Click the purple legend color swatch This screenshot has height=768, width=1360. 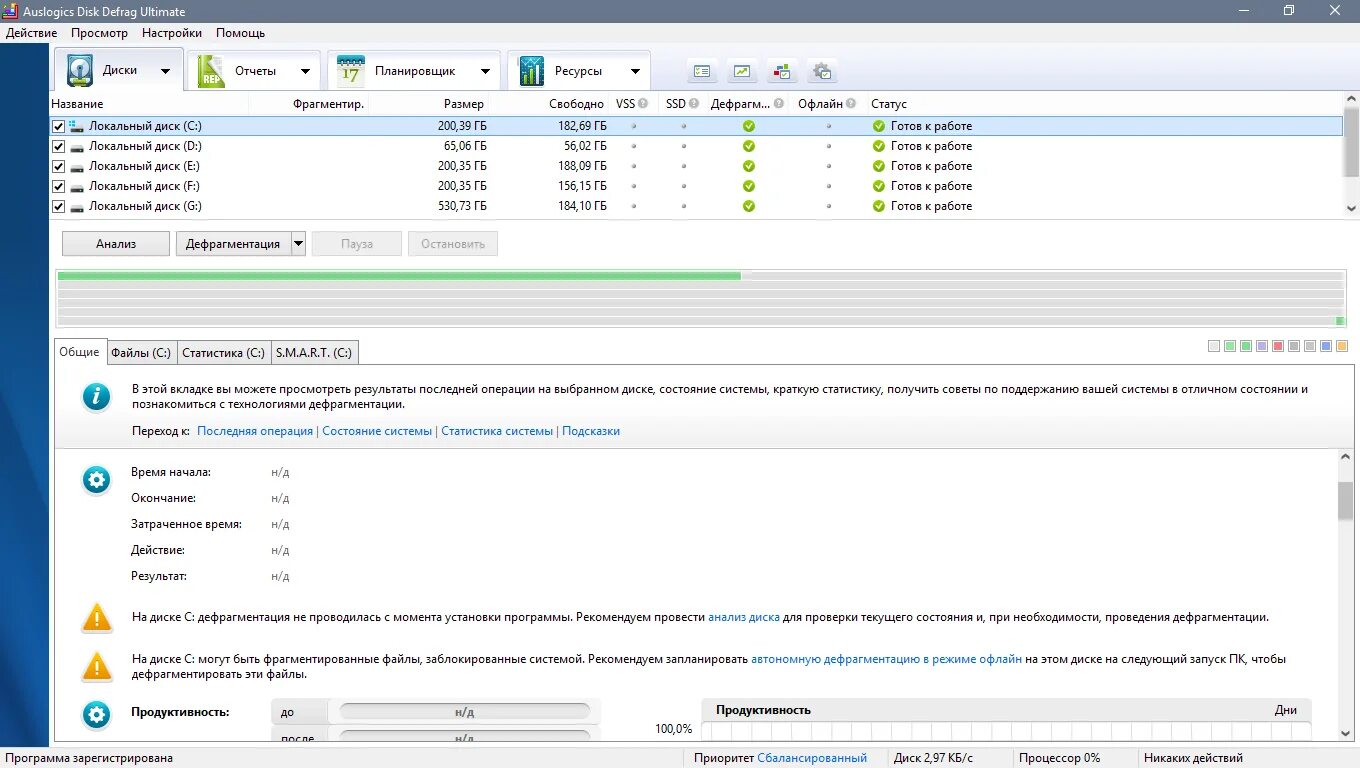[1262, 346]
